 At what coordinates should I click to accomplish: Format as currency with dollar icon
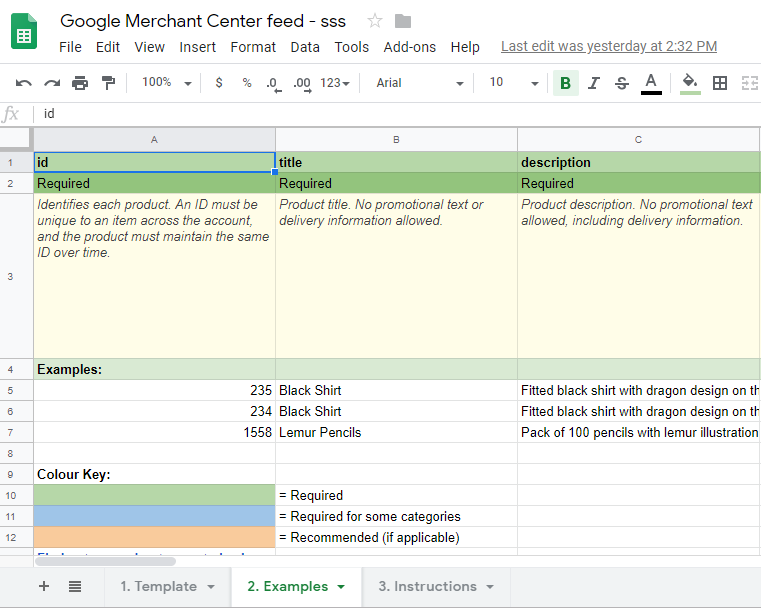pos(219,83)
